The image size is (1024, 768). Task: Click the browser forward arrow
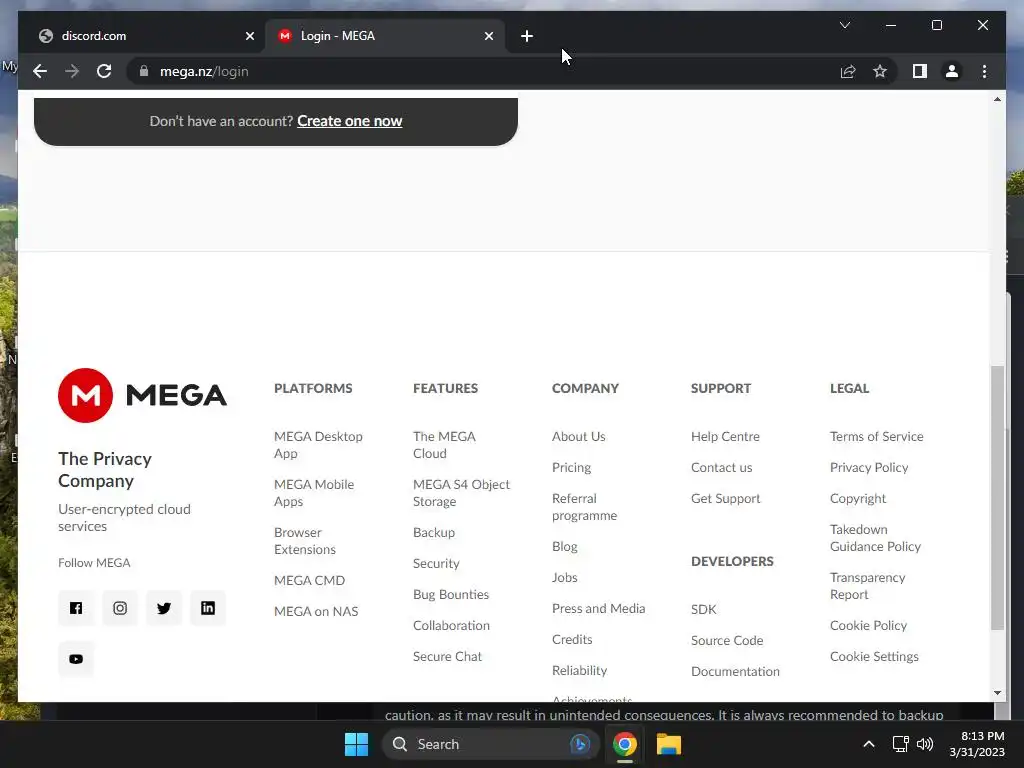(72, 71)
